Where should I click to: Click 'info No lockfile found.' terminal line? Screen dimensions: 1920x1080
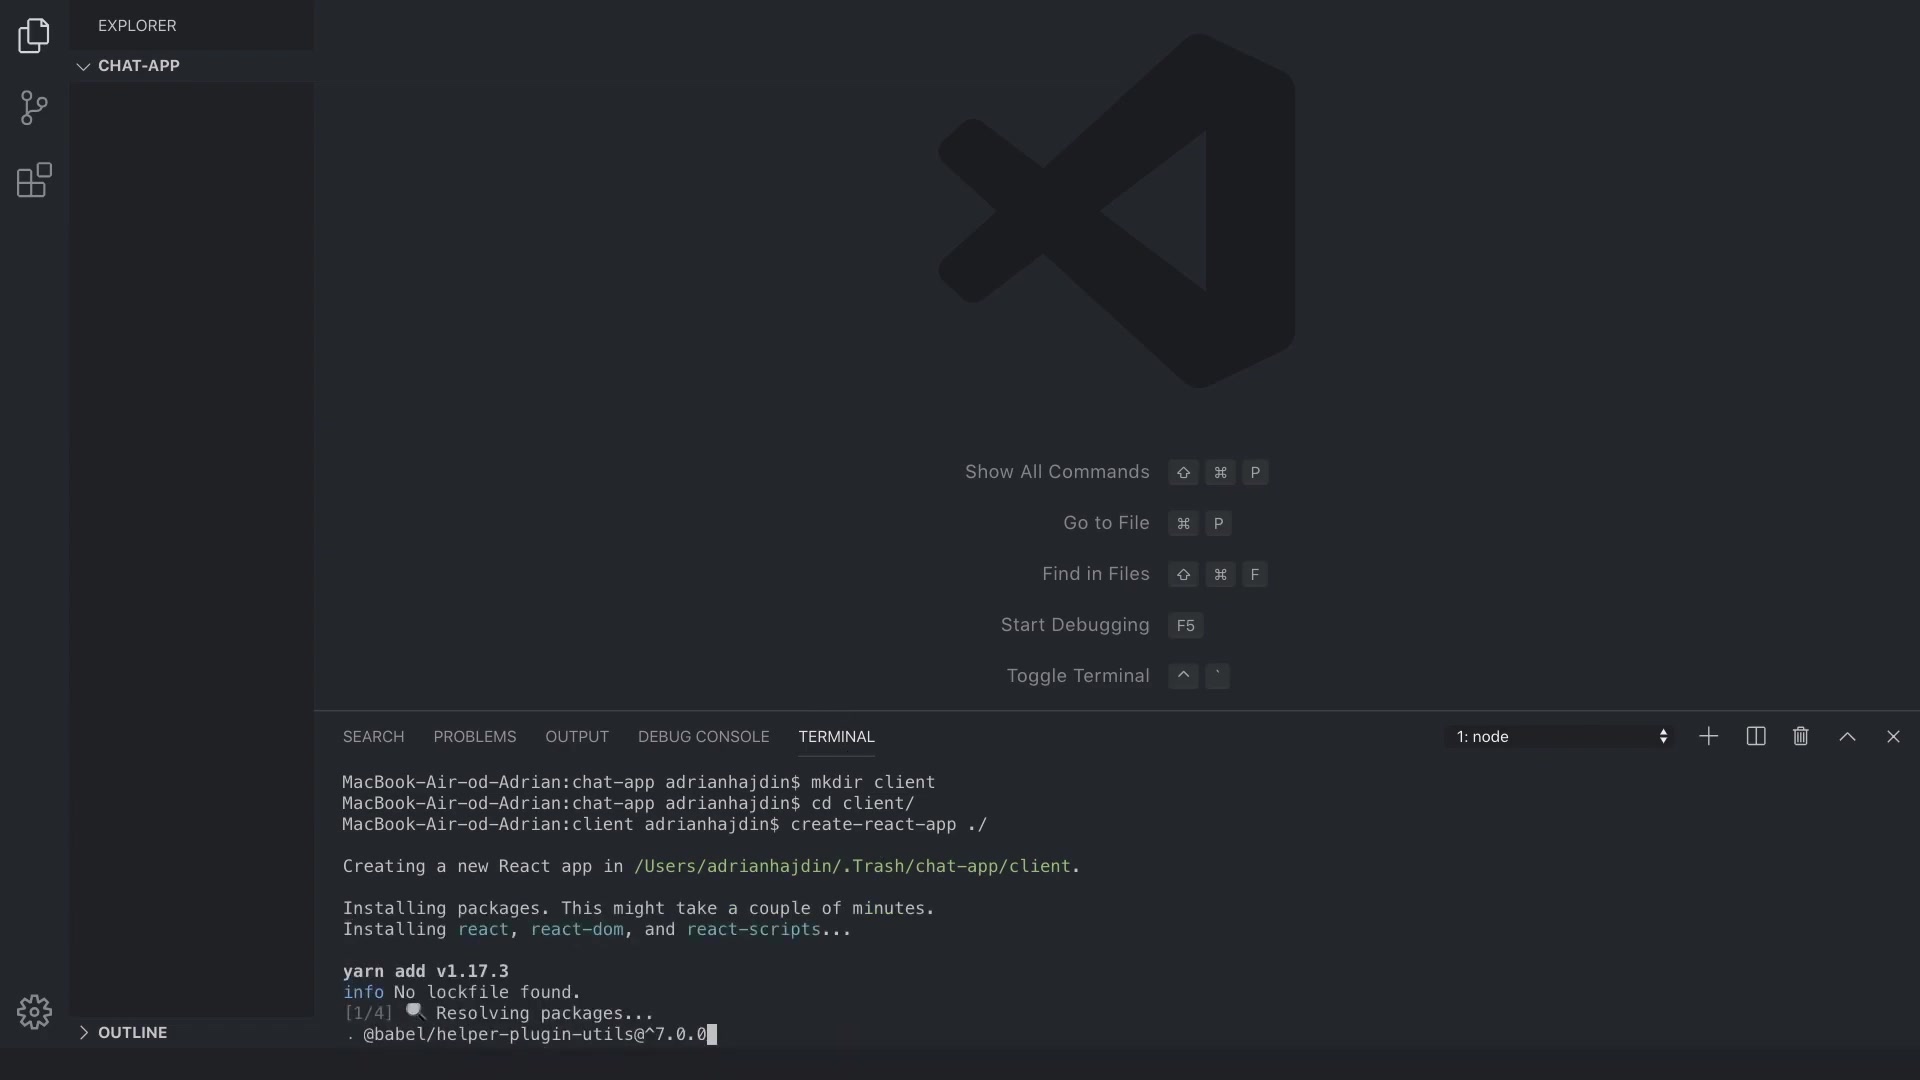(x=462, y=993)
